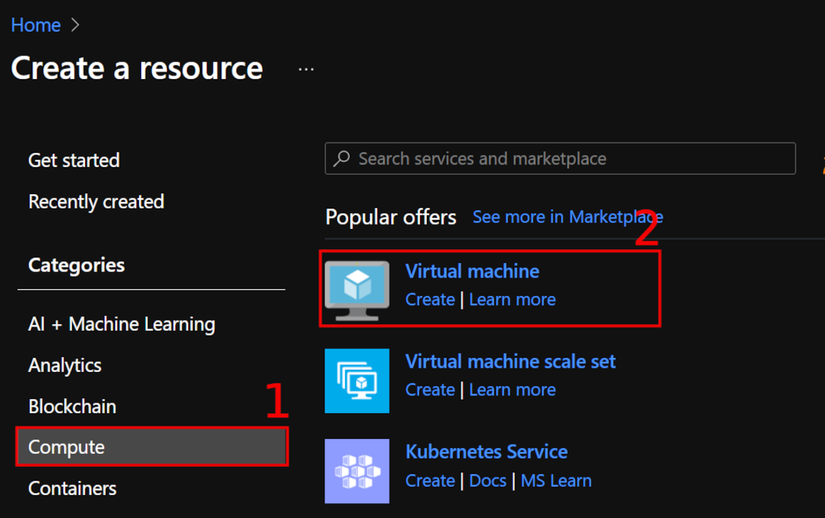Click the breadcrumb chevron after Home
Screen dimensions: 825x518
pos(75,25)
